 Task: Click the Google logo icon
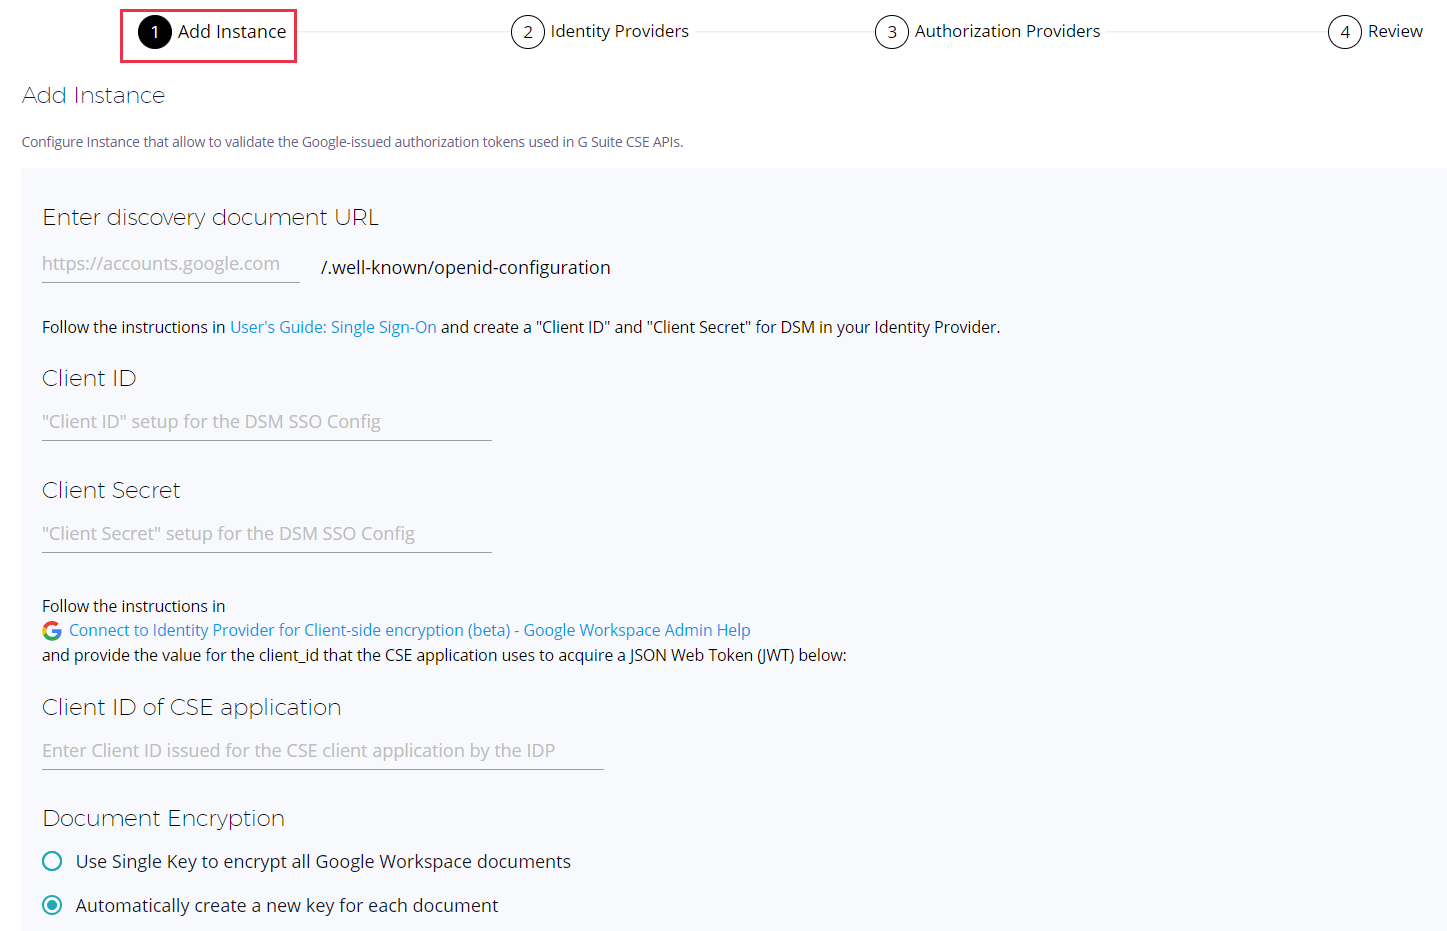(52, 631)
